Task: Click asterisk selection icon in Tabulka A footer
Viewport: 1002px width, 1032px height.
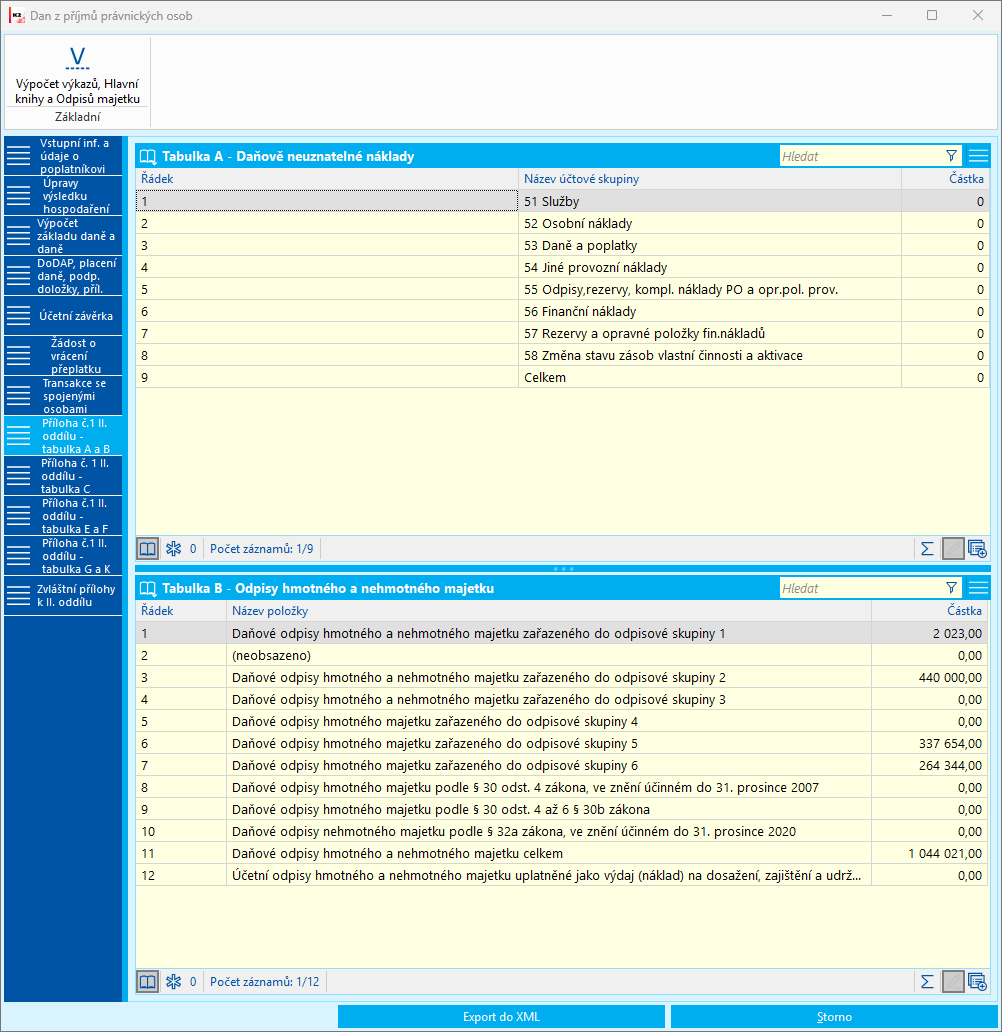Action: [173, 549]
